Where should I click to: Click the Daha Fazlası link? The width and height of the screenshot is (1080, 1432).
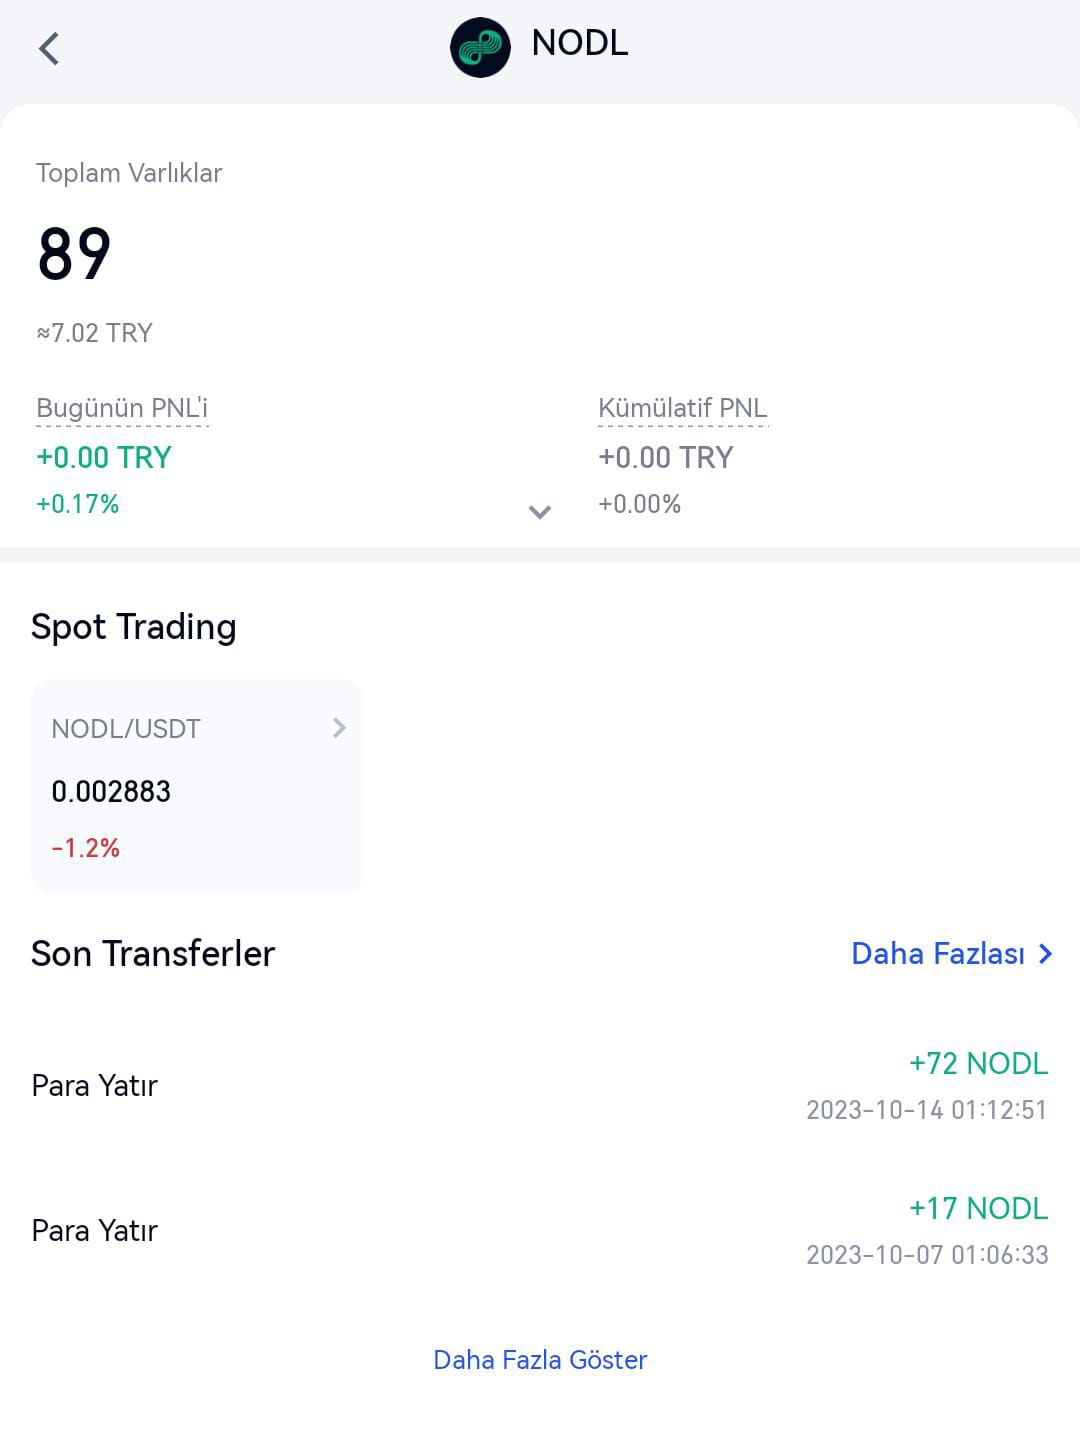coord(938,953)
